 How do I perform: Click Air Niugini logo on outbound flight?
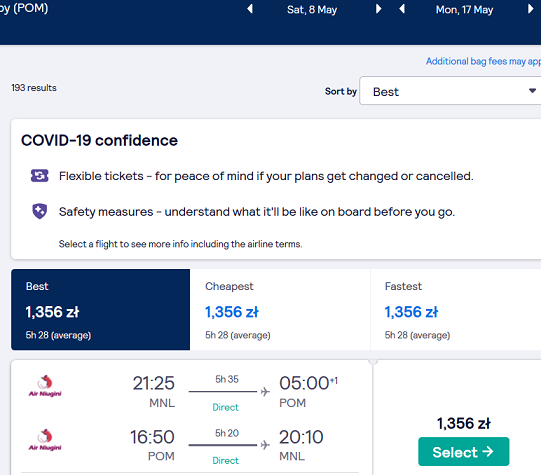45,386
